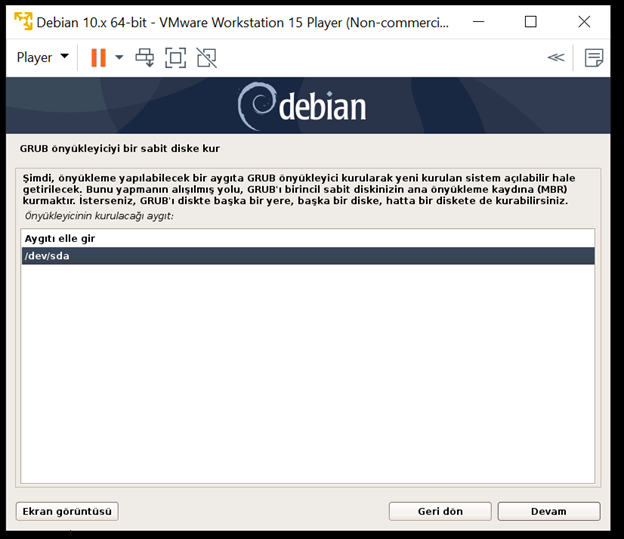Click the VMware Player logo icon
This screenshot has width=624, height=539.
[23, 21]
